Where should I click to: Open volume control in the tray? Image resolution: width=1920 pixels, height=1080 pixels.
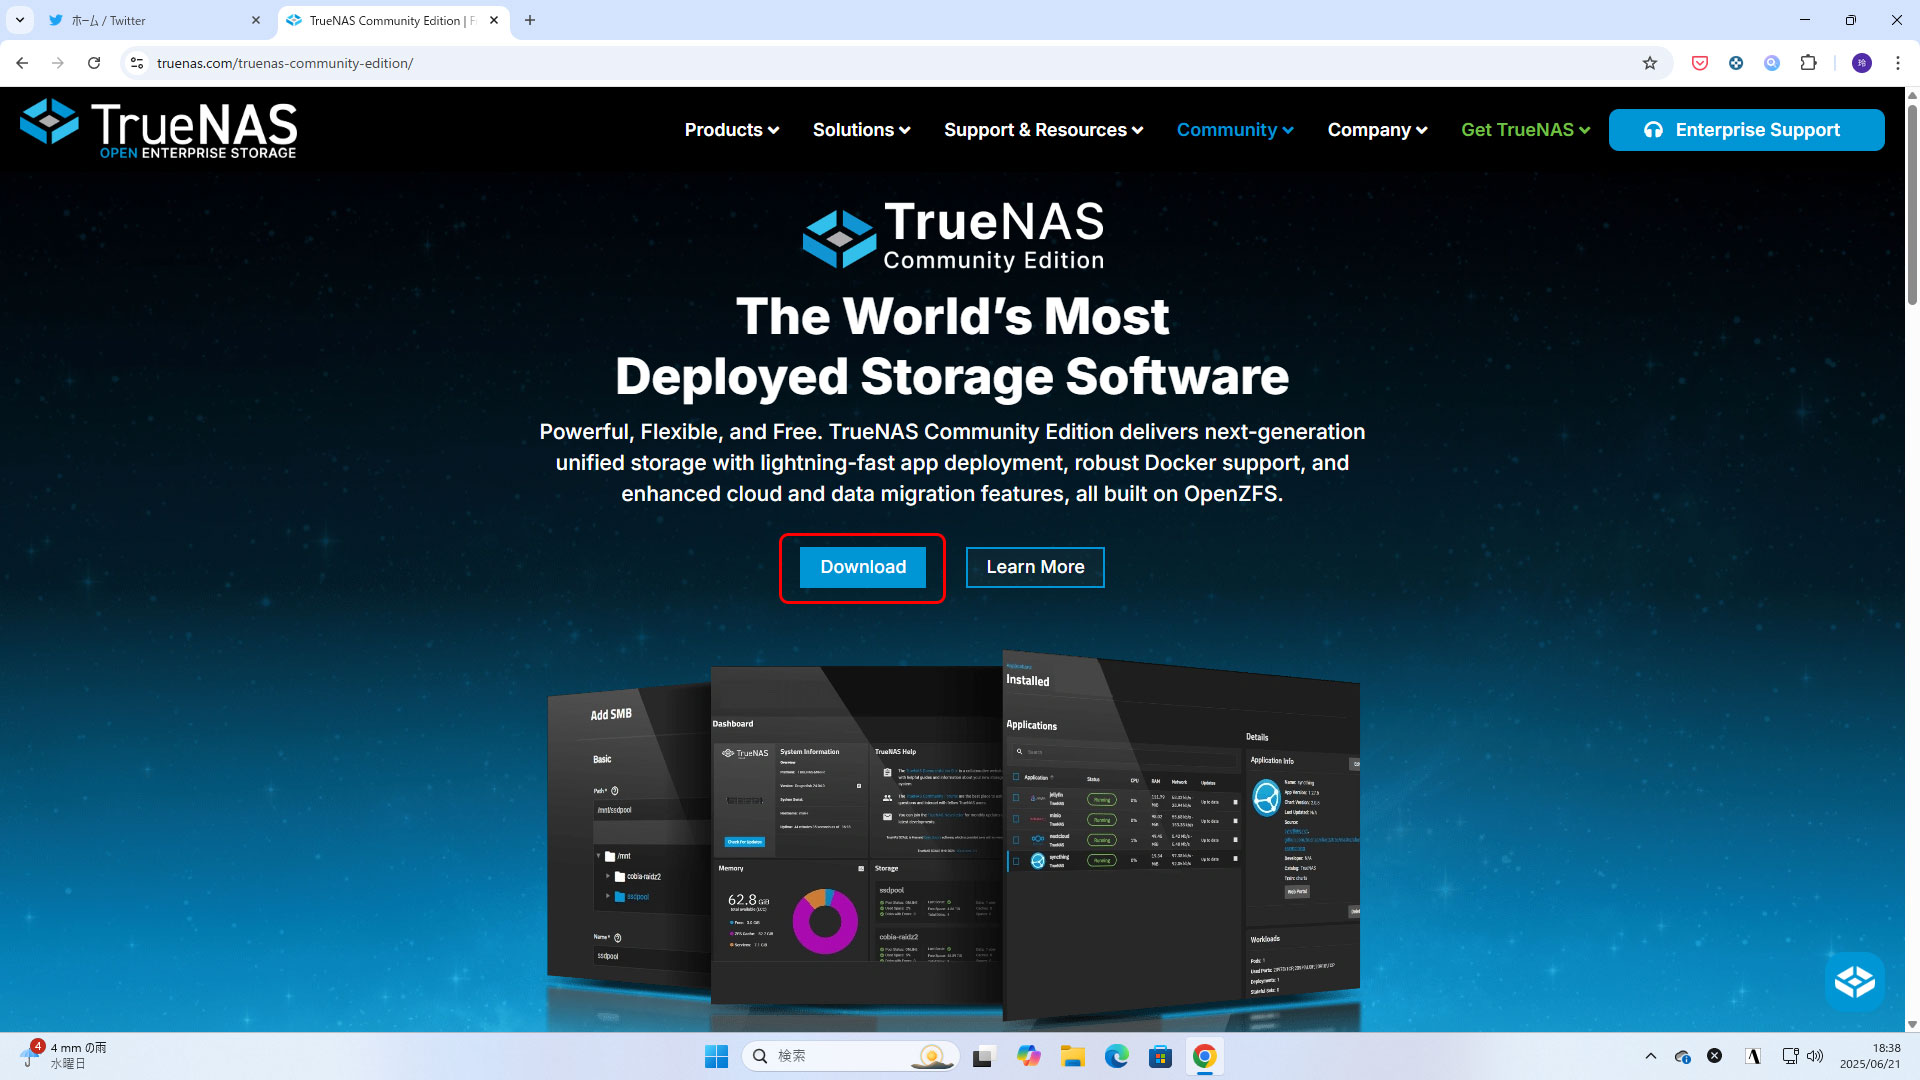(1815, 1056)
